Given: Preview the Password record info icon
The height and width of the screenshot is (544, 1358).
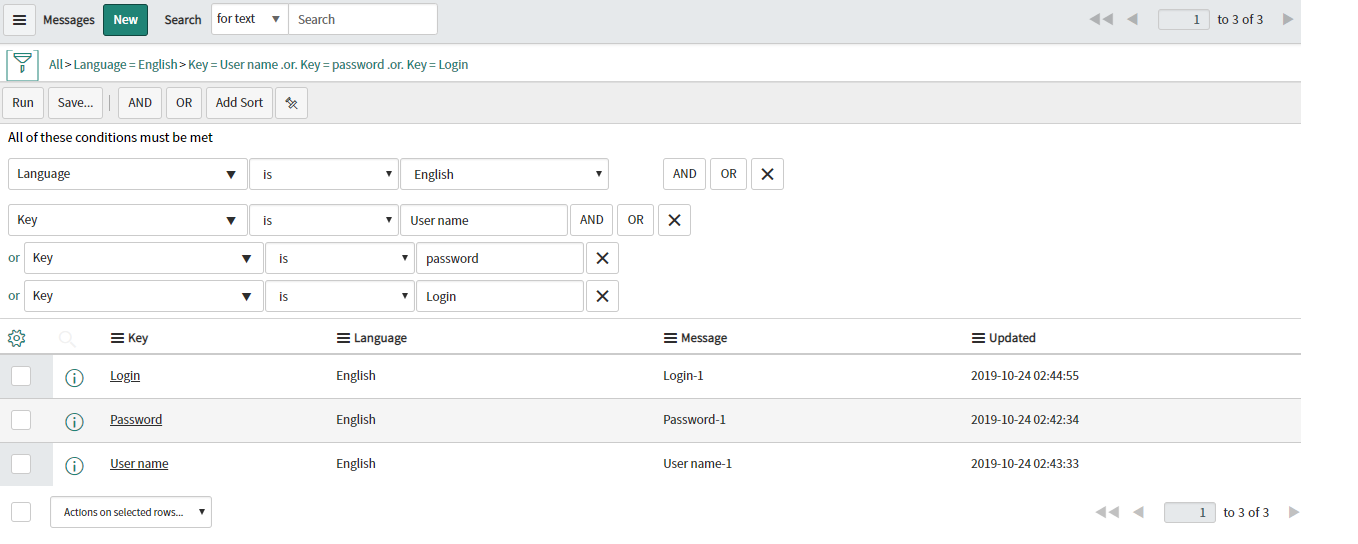Looking at the screenshot, I should tap(74, 421).
